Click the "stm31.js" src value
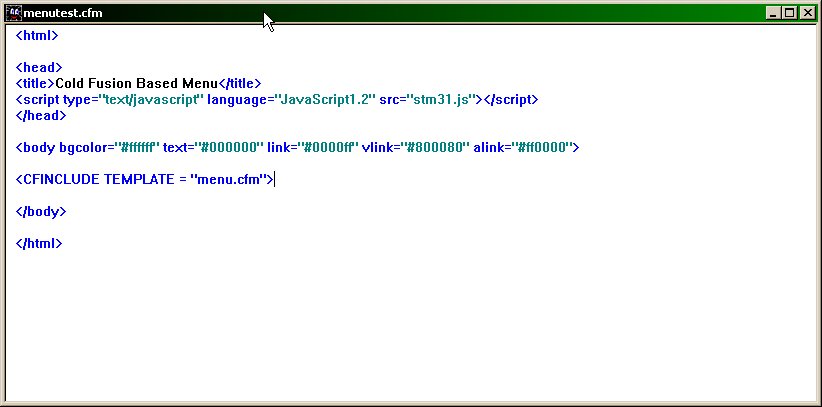 click(x=440, y=100)
